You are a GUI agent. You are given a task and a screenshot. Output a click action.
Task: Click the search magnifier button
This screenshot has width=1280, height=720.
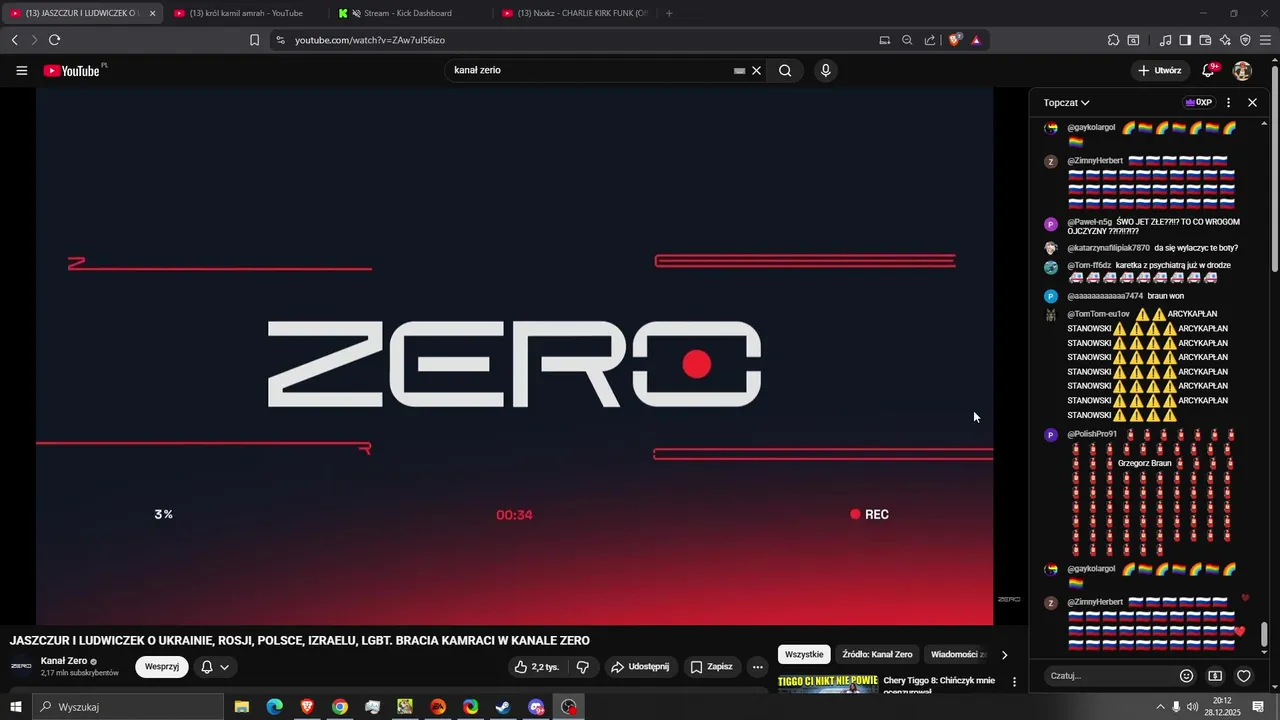(785, 71)
